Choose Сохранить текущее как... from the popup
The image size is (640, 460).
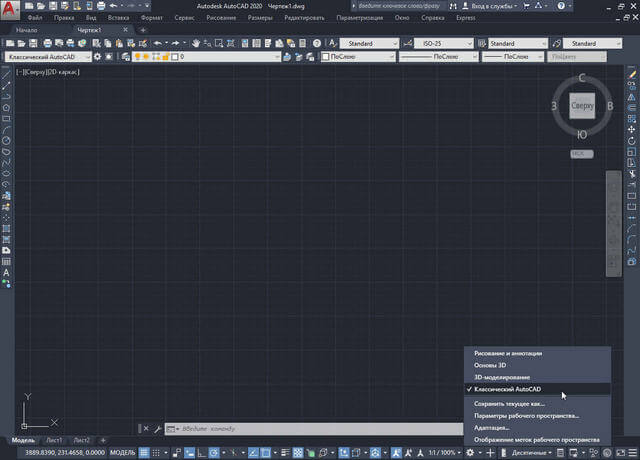[x=509, y=403]
